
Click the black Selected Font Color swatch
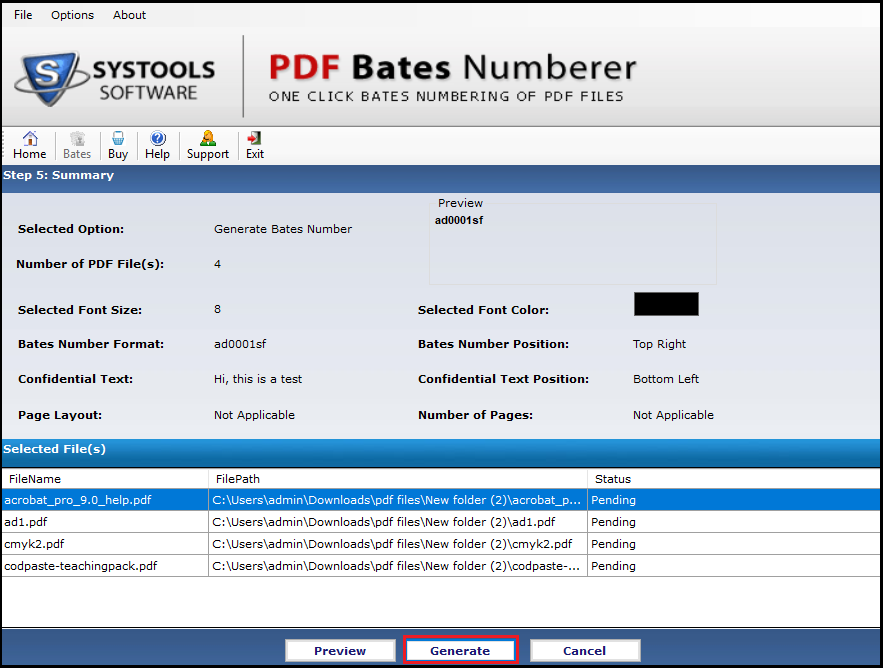(x=666, y=304)
